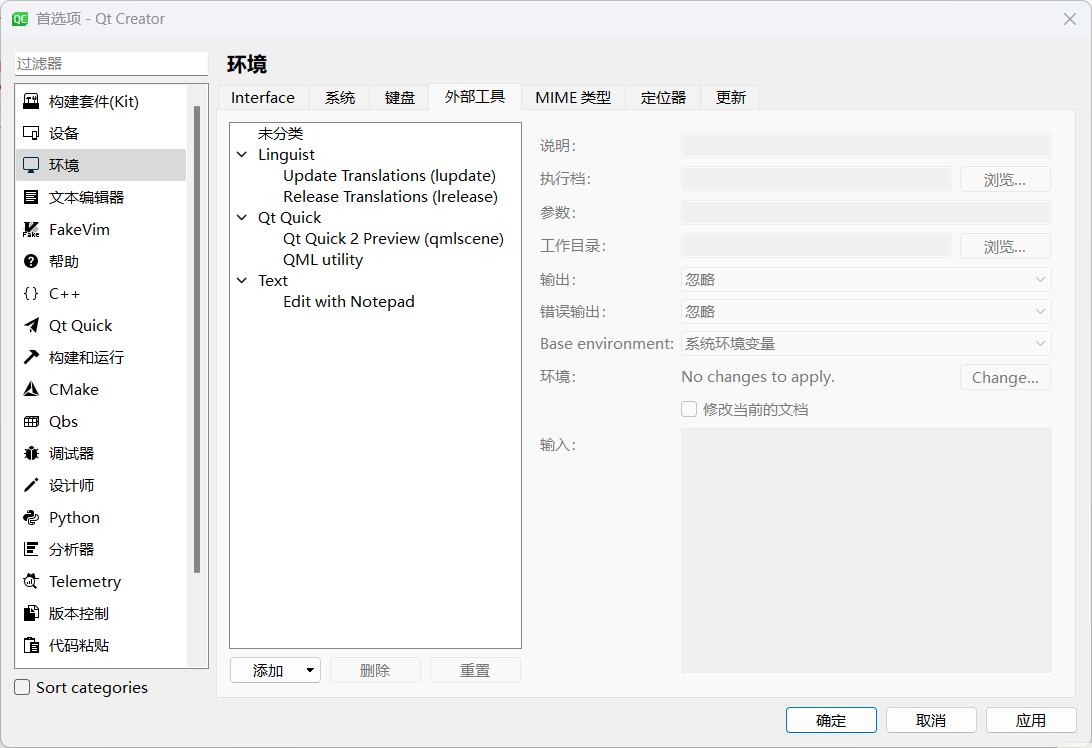Click the 重置 button
Viewport: 1092px width, 748px height.
point(475,670)
